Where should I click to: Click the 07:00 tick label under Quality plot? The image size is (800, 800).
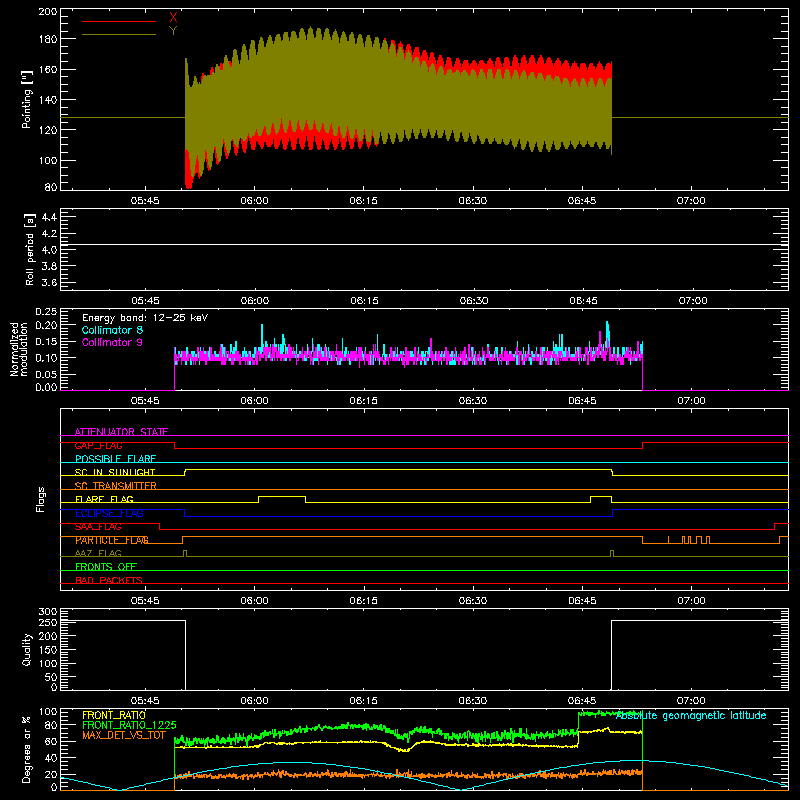pos(691,701)
